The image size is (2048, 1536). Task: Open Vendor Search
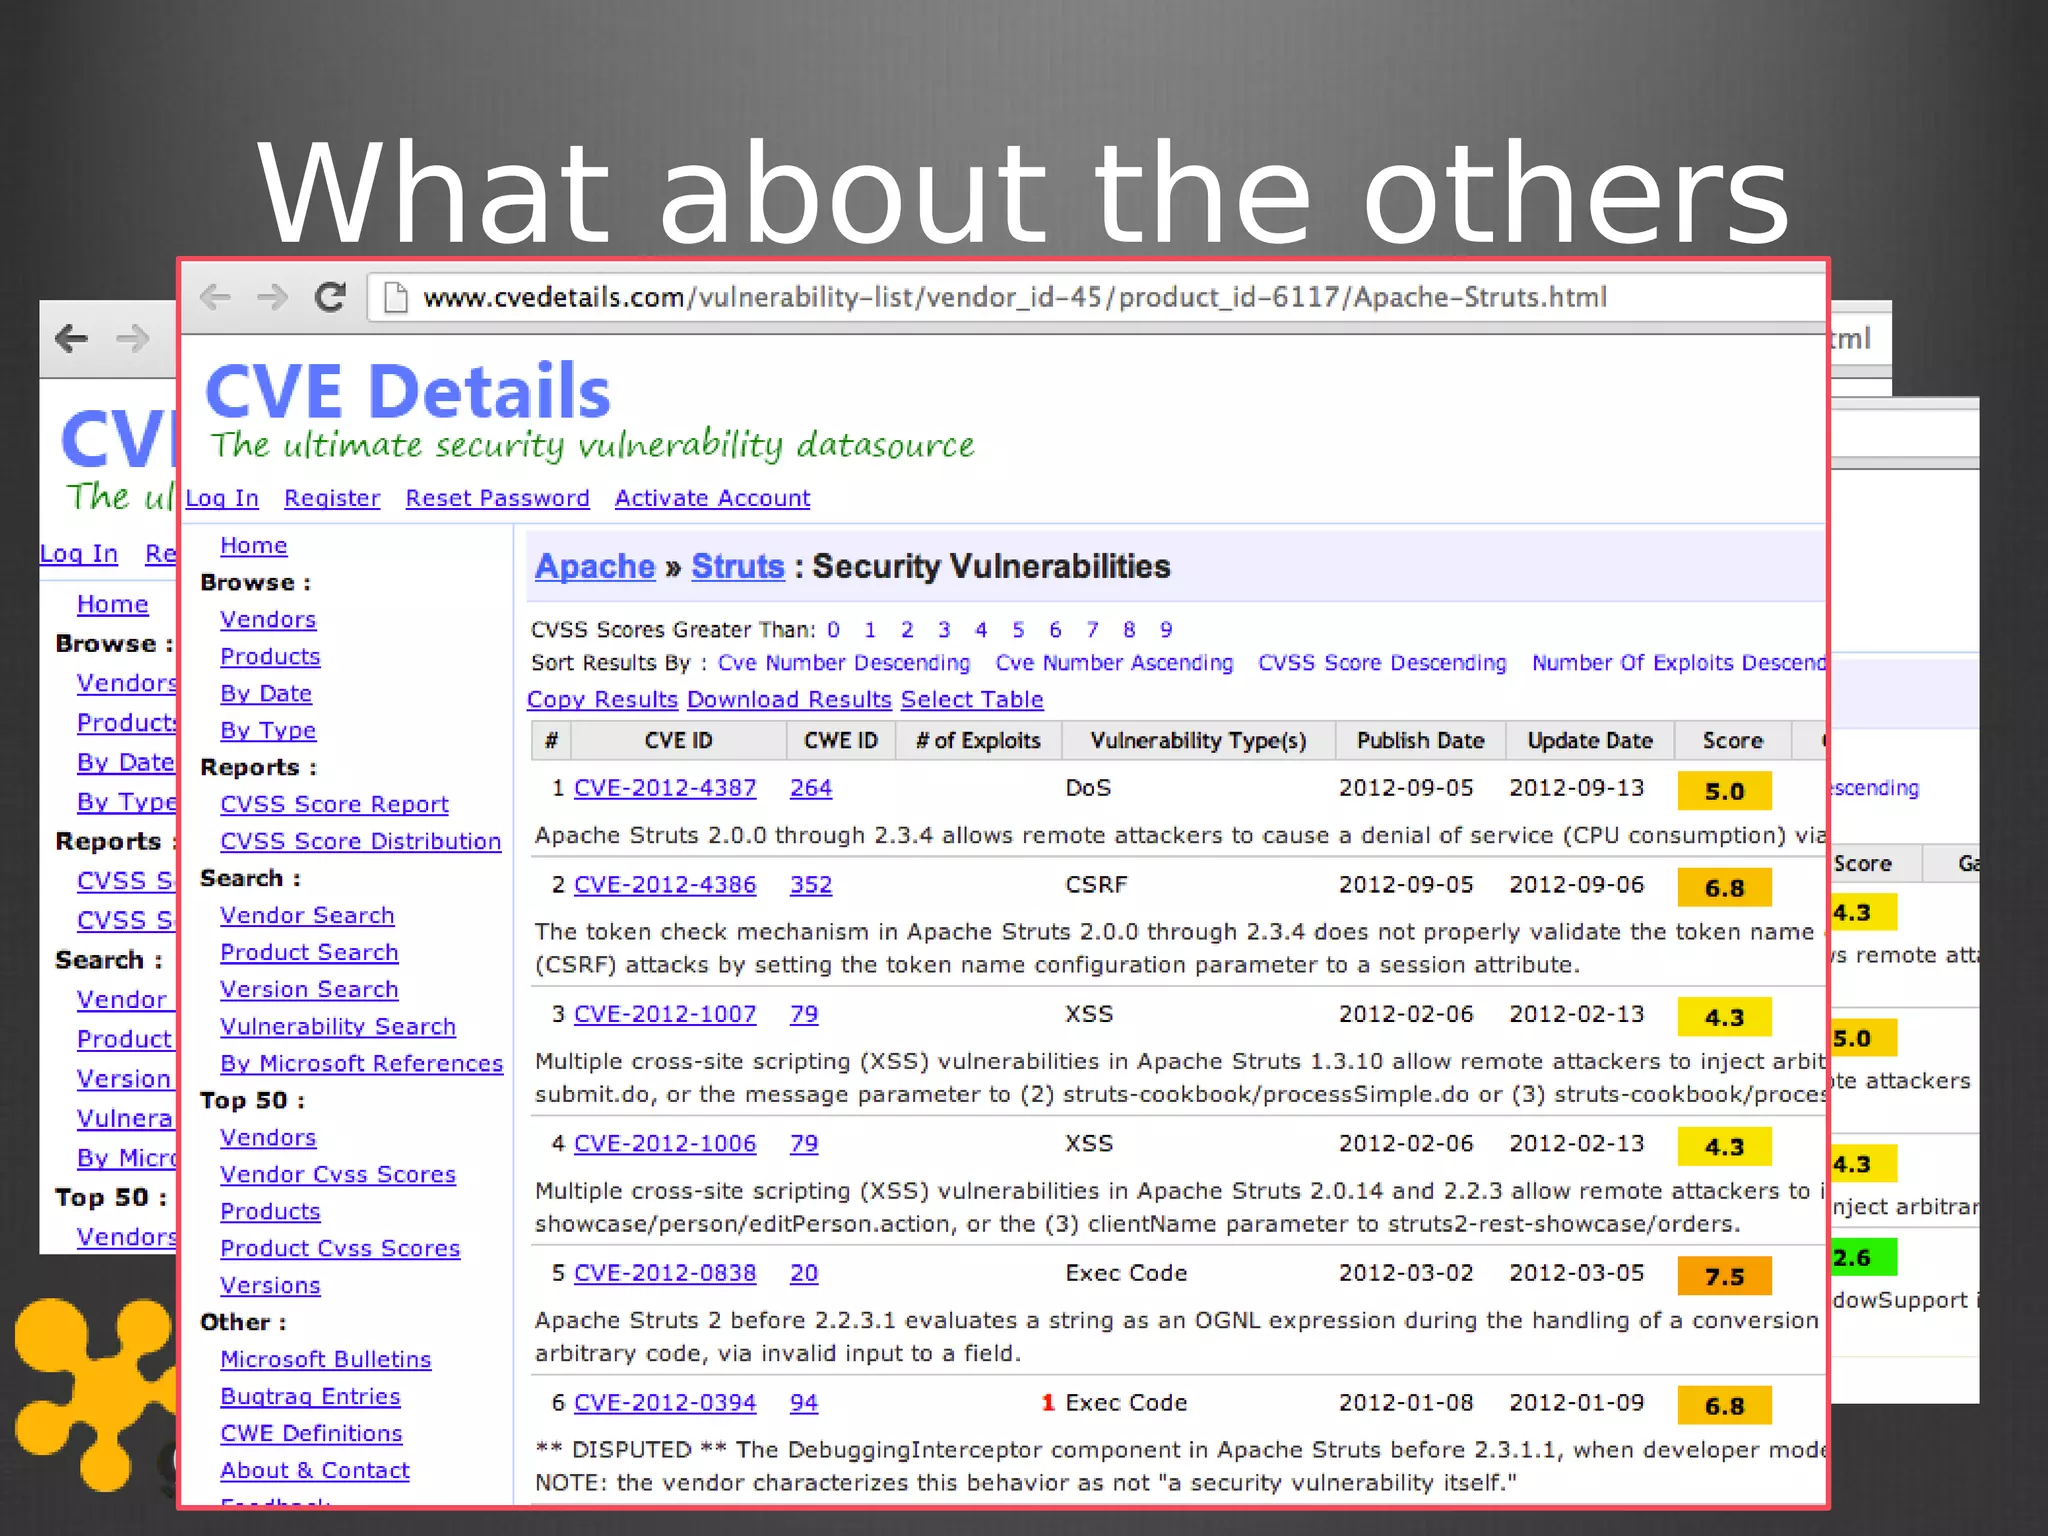point(307,916)
